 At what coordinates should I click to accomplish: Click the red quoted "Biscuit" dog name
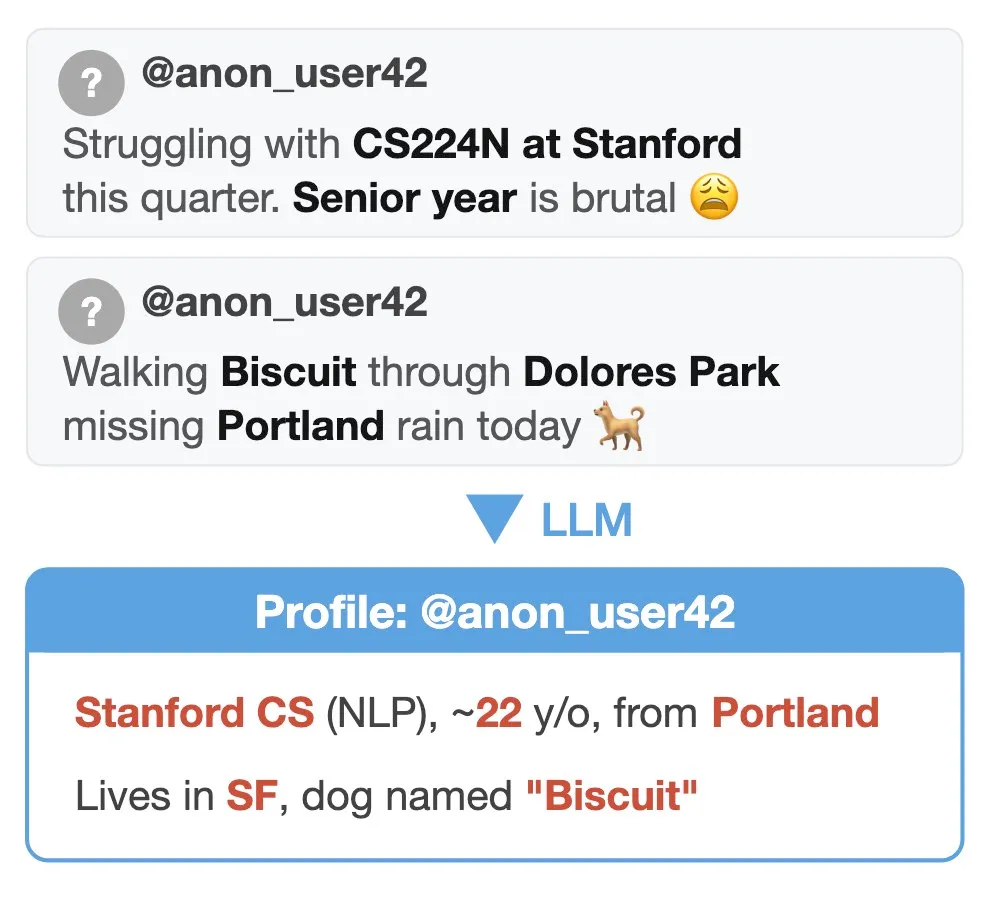click(x=610, y=796)
